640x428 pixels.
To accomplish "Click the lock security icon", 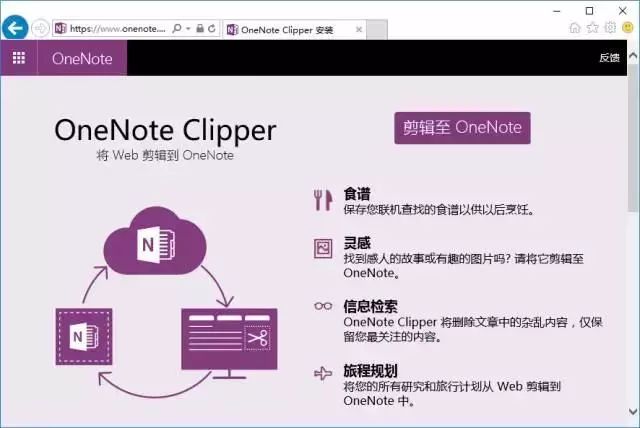I will pos(200,28).
